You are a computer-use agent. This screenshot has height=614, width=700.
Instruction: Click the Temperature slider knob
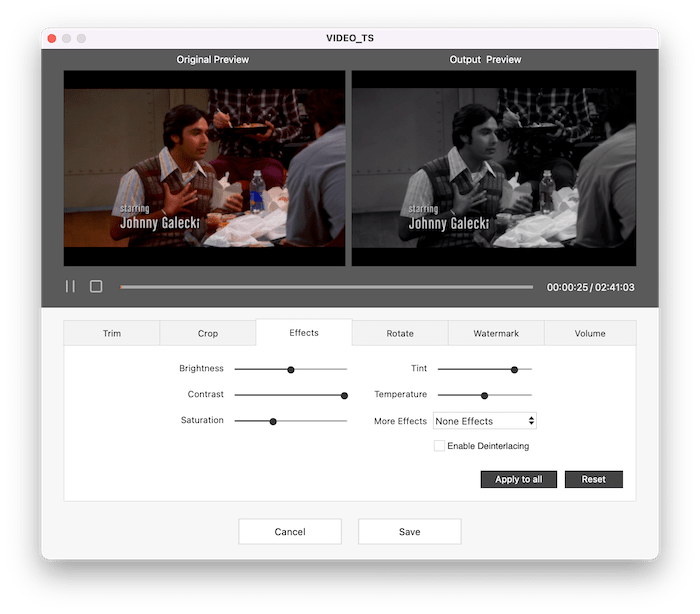pyautogui.click(x=484, y=395)
